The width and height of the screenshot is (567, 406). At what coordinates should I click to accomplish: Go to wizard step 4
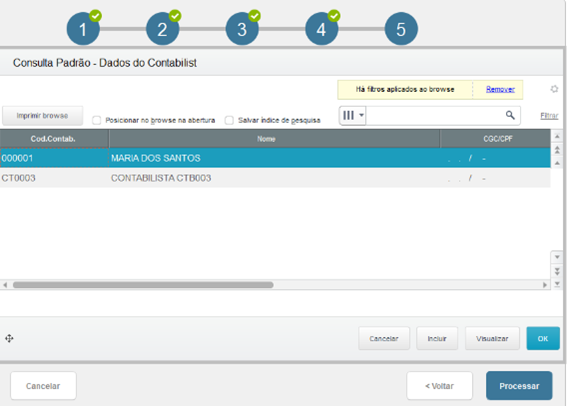[x=321, y=29]
